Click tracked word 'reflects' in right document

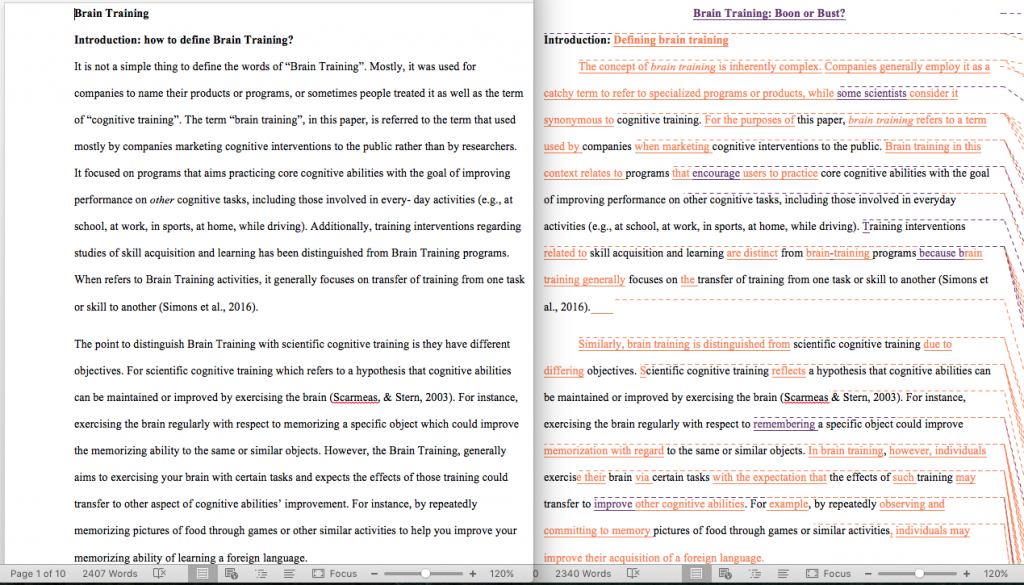point(788,371)
